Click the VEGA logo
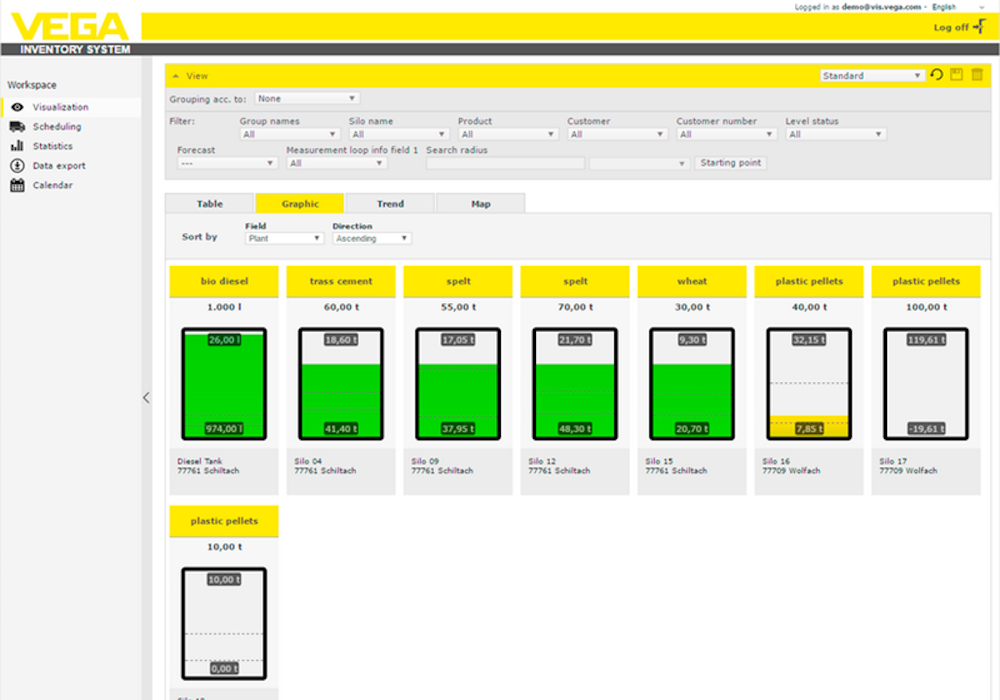The height and width of the screenshot is (700, 1000). click(x=70, y=27)
